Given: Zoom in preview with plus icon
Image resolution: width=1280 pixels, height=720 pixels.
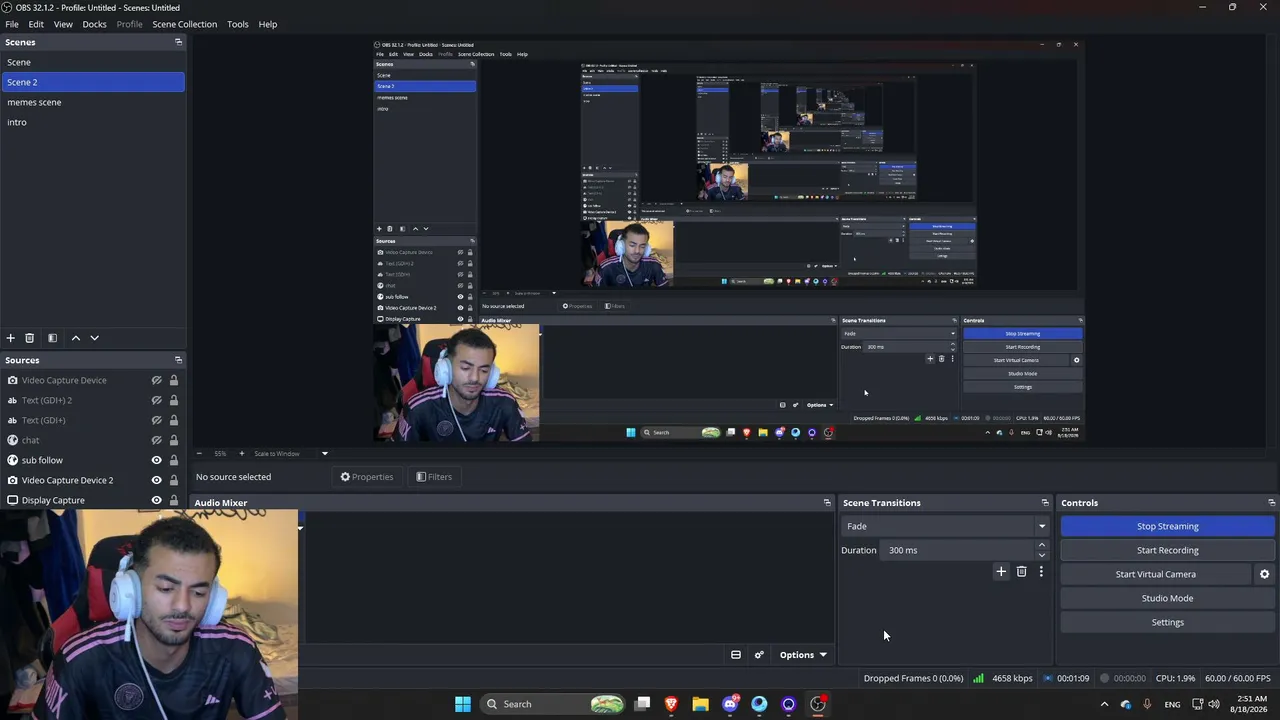Looking at the screenshot, I should pos(241,453).
